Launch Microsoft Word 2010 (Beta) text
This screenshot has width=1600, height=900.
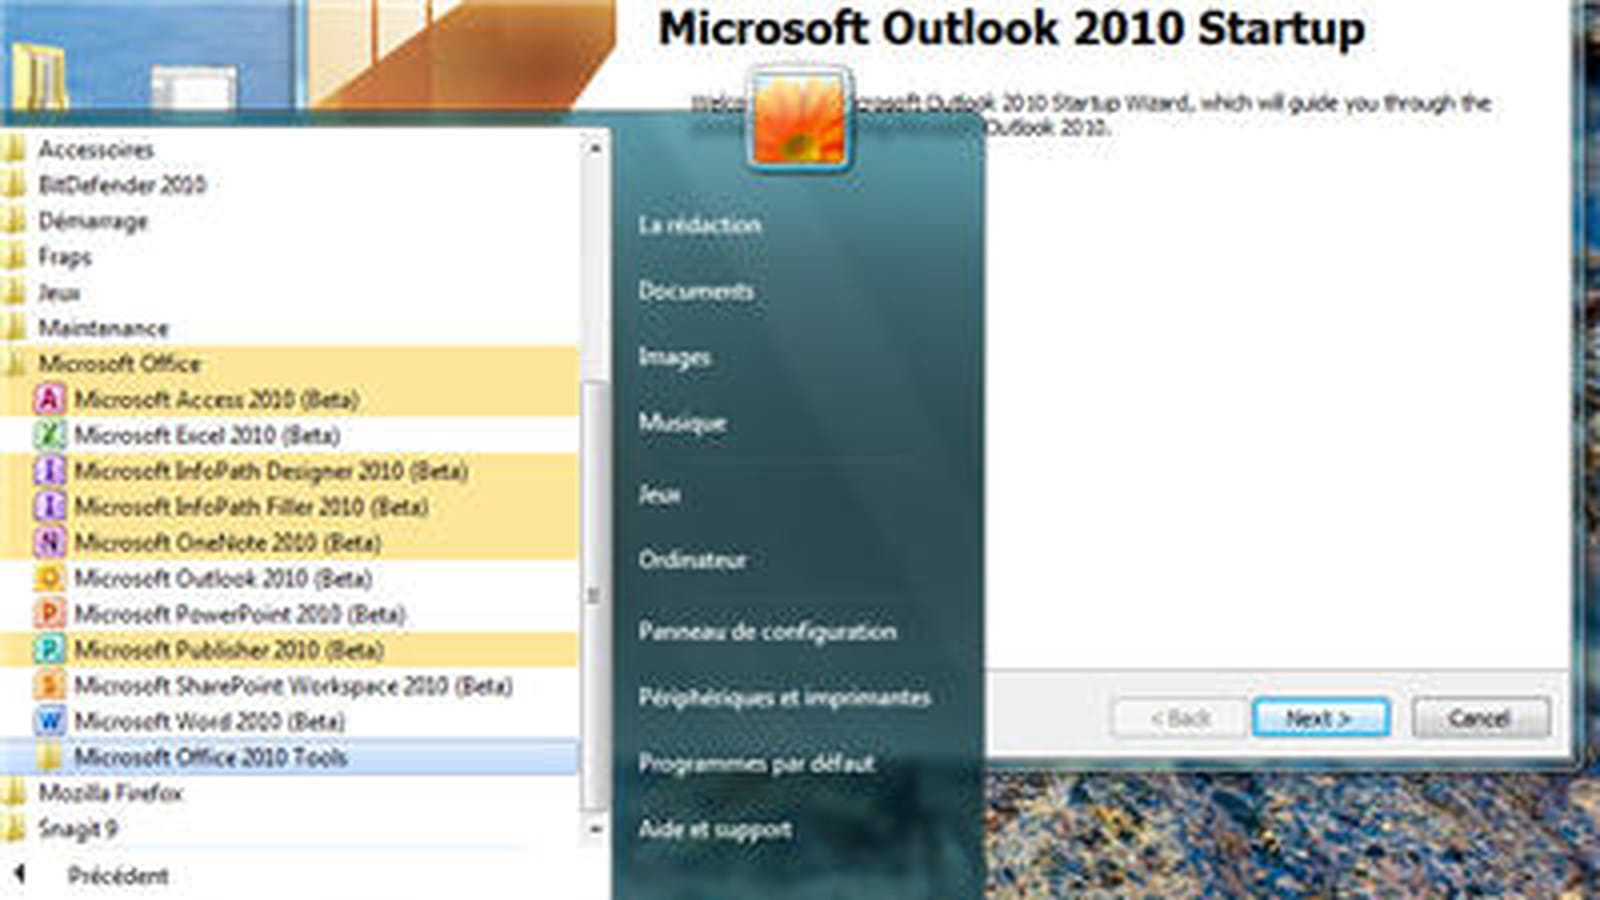pos(209,721)
